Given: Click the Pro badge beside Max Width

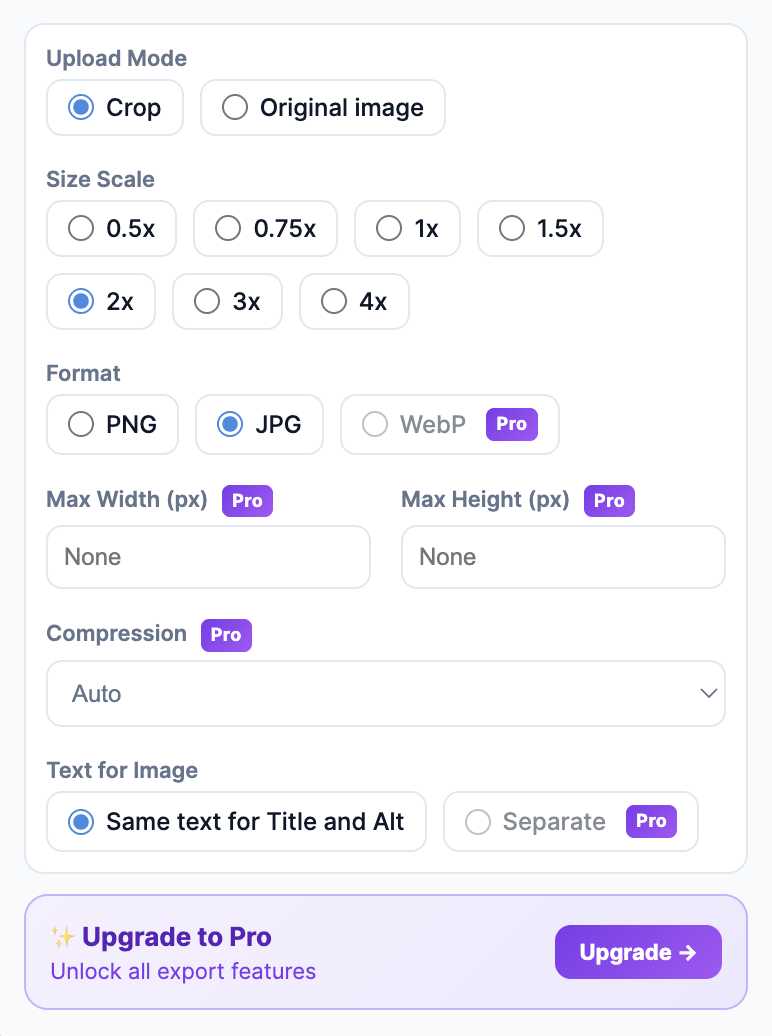Looking at the screenshot, I should [x=246, y=500].
